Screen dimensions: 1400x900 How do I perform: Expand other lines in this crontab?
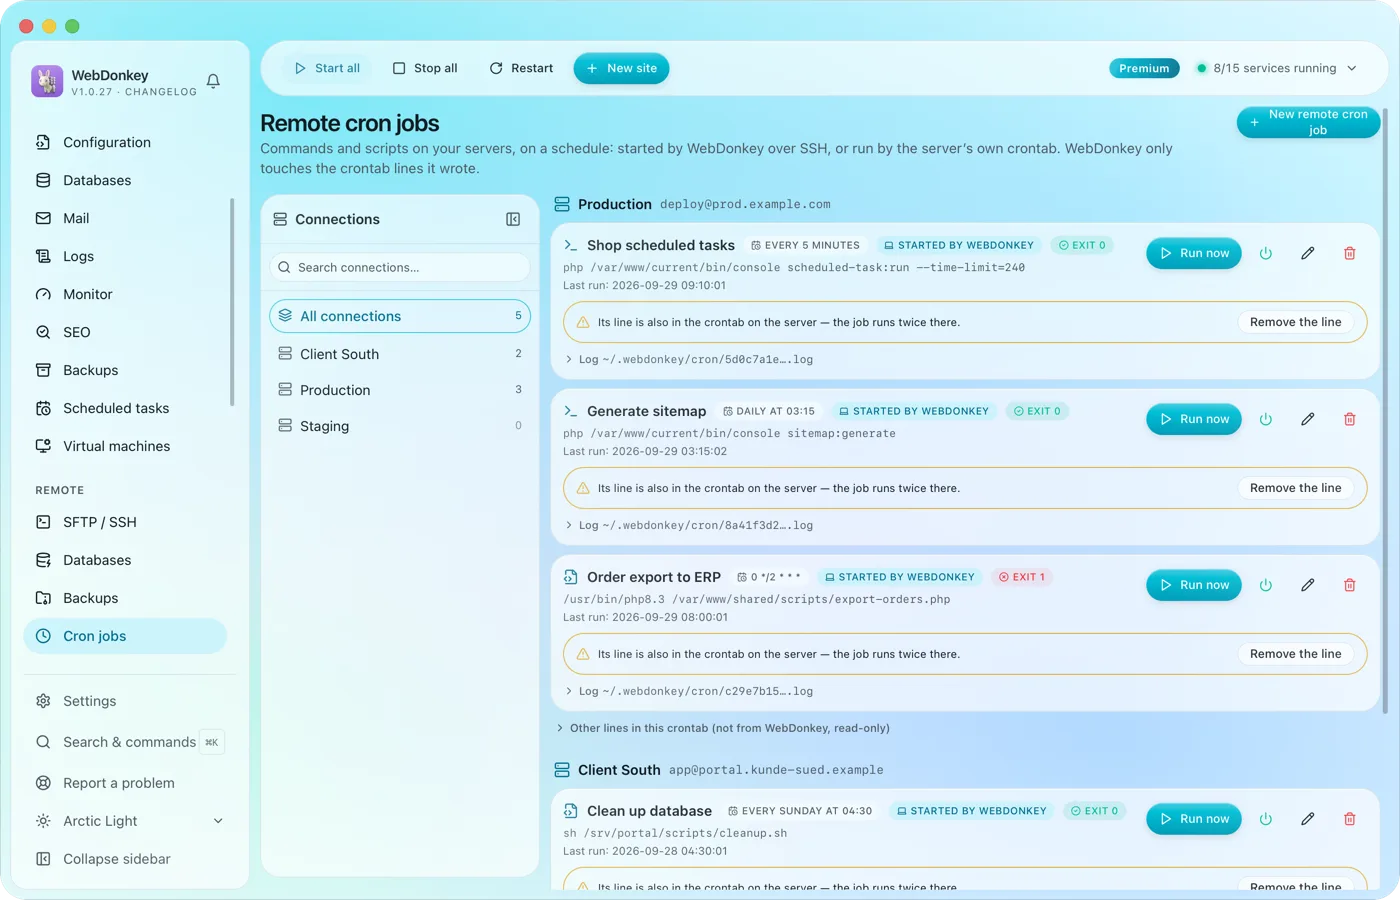pyautogui.click(x=722, y=728)
